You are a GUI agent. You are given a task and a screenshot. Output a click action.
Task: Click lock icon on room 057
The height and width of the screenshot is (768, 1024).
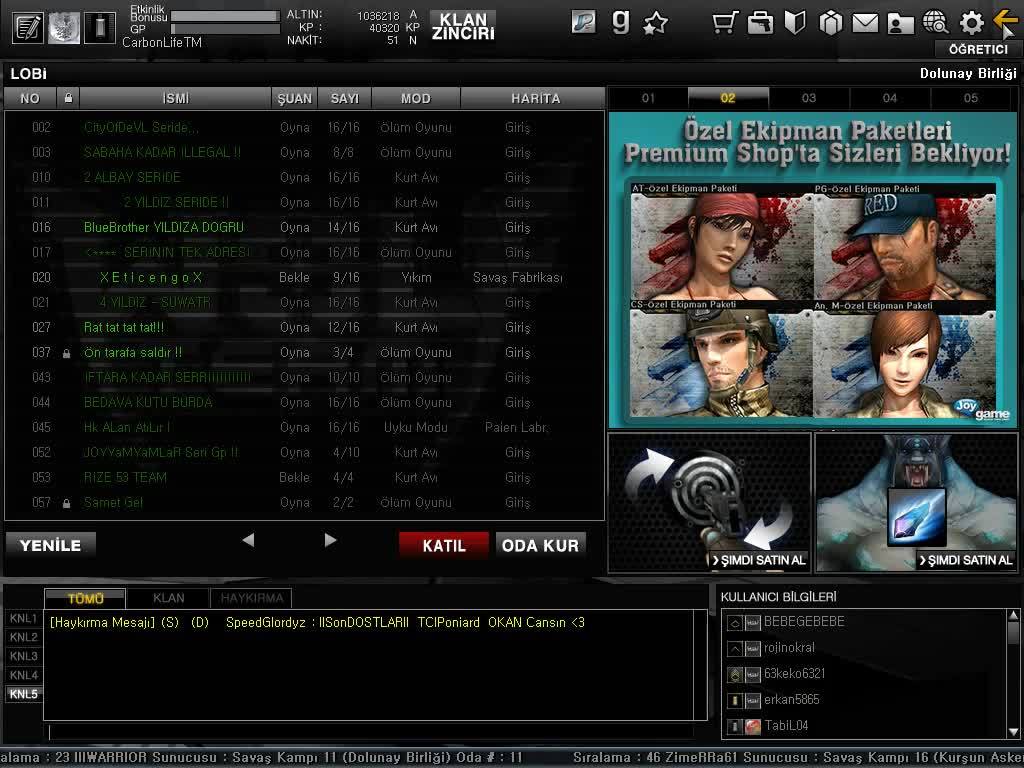click(67, 504)
